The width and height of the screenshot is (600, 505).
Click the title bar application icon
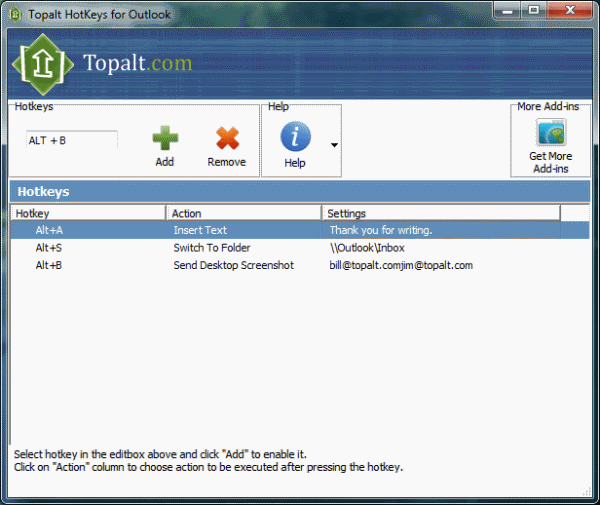pos(15,15)
